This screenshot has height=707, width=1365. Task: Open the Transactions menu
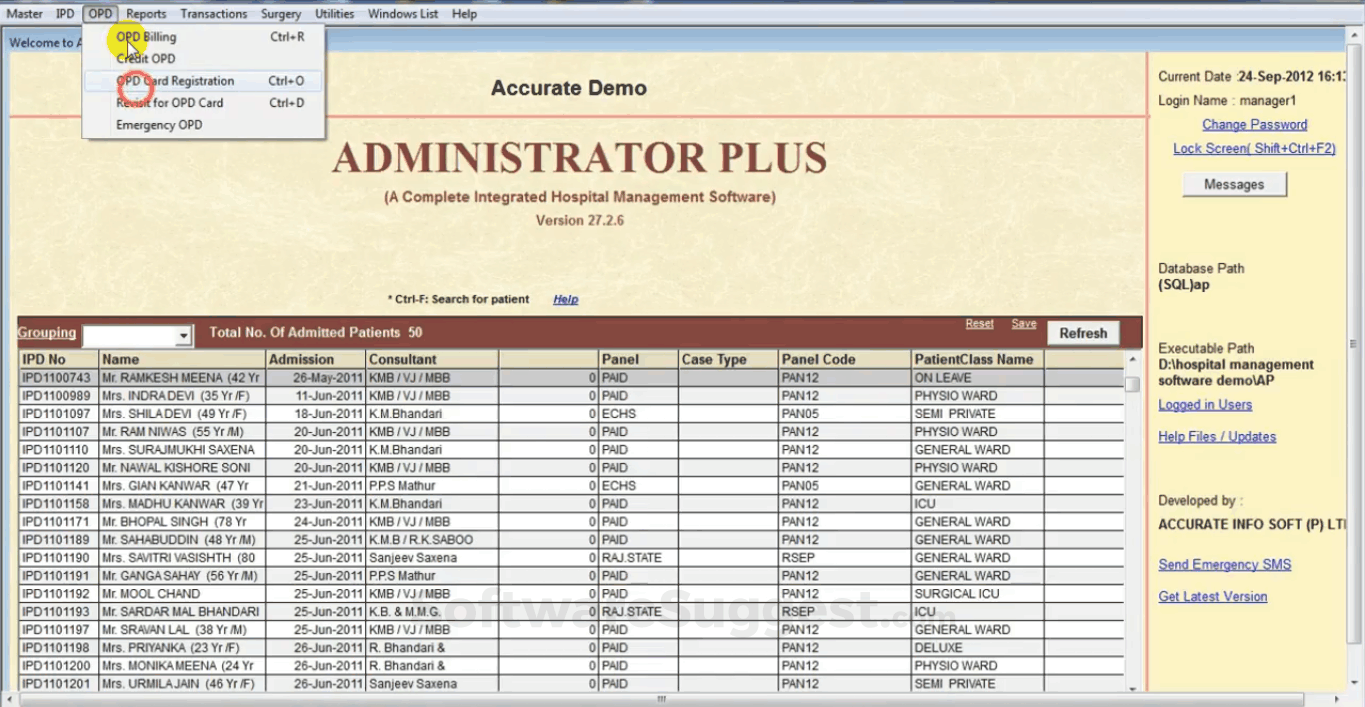[x=213, y=13]
